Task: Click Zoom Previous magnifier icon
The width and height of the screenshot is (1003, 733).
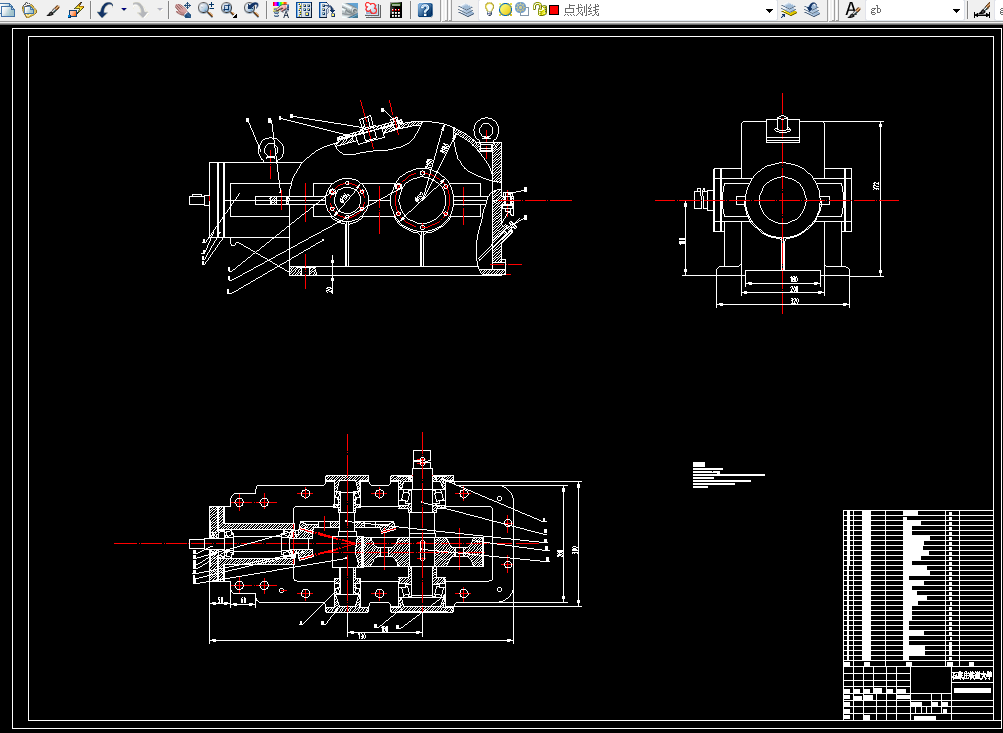Action: coord(252,10)
